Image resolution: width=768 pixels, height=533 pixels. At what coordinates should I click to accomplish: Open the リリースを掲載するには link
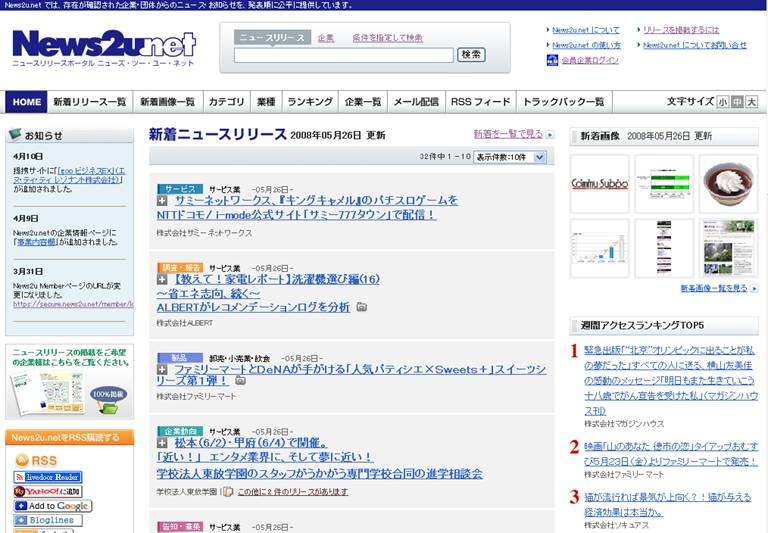pyautogui.click(x=681, y=30)
